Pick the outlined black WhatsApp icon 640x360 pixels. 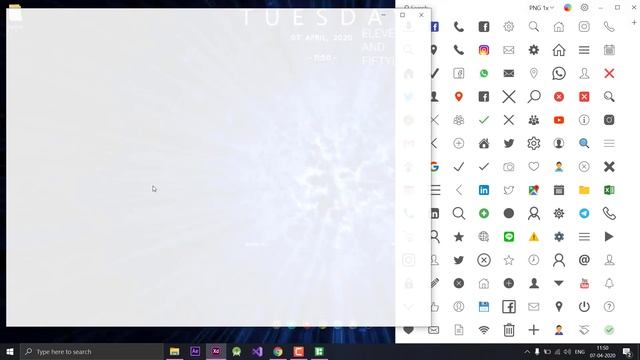point(559,73)
